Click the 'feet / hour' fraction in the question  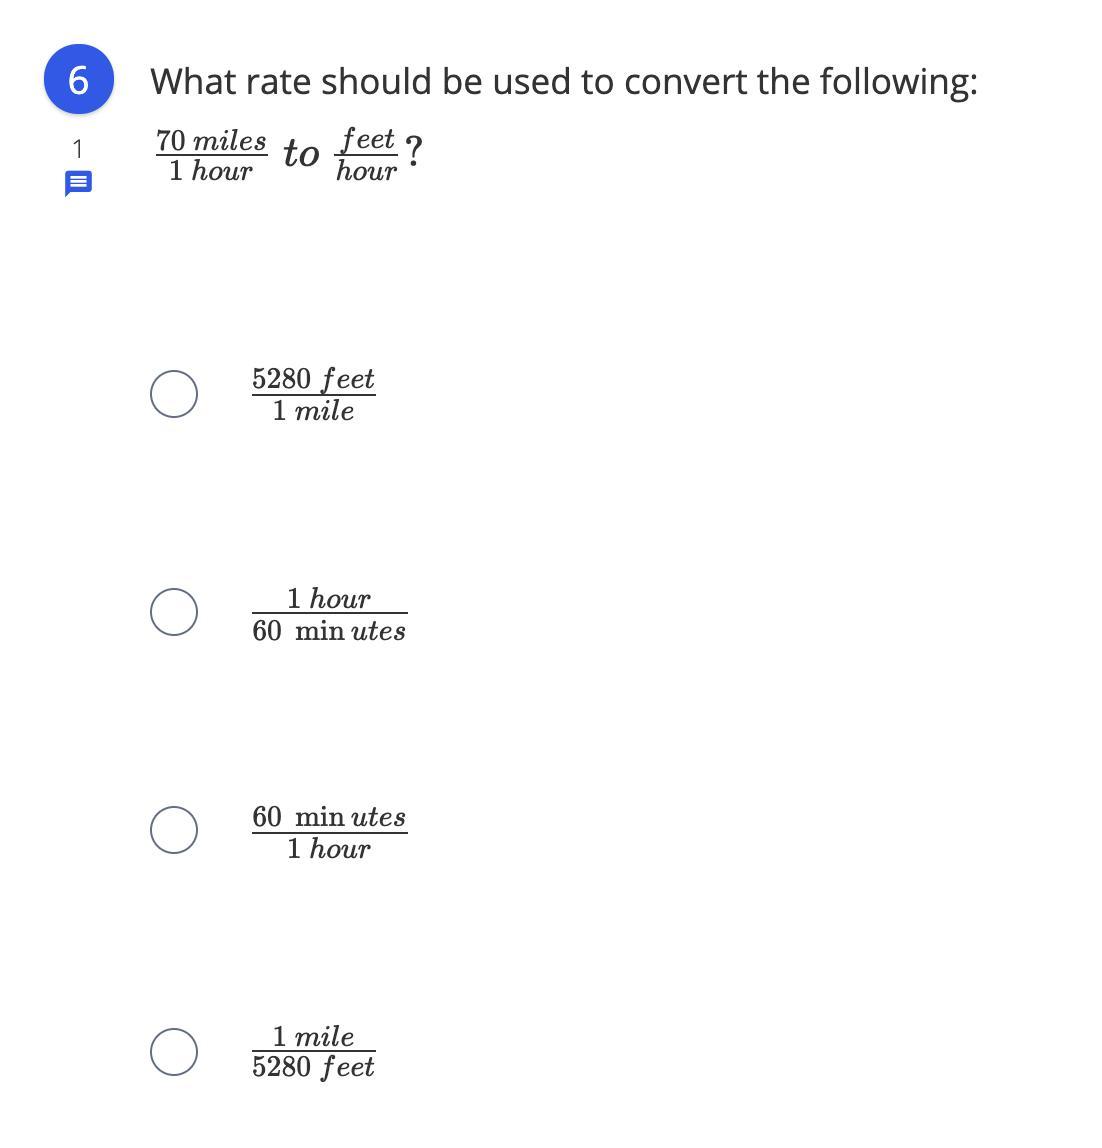coord(366,154)
